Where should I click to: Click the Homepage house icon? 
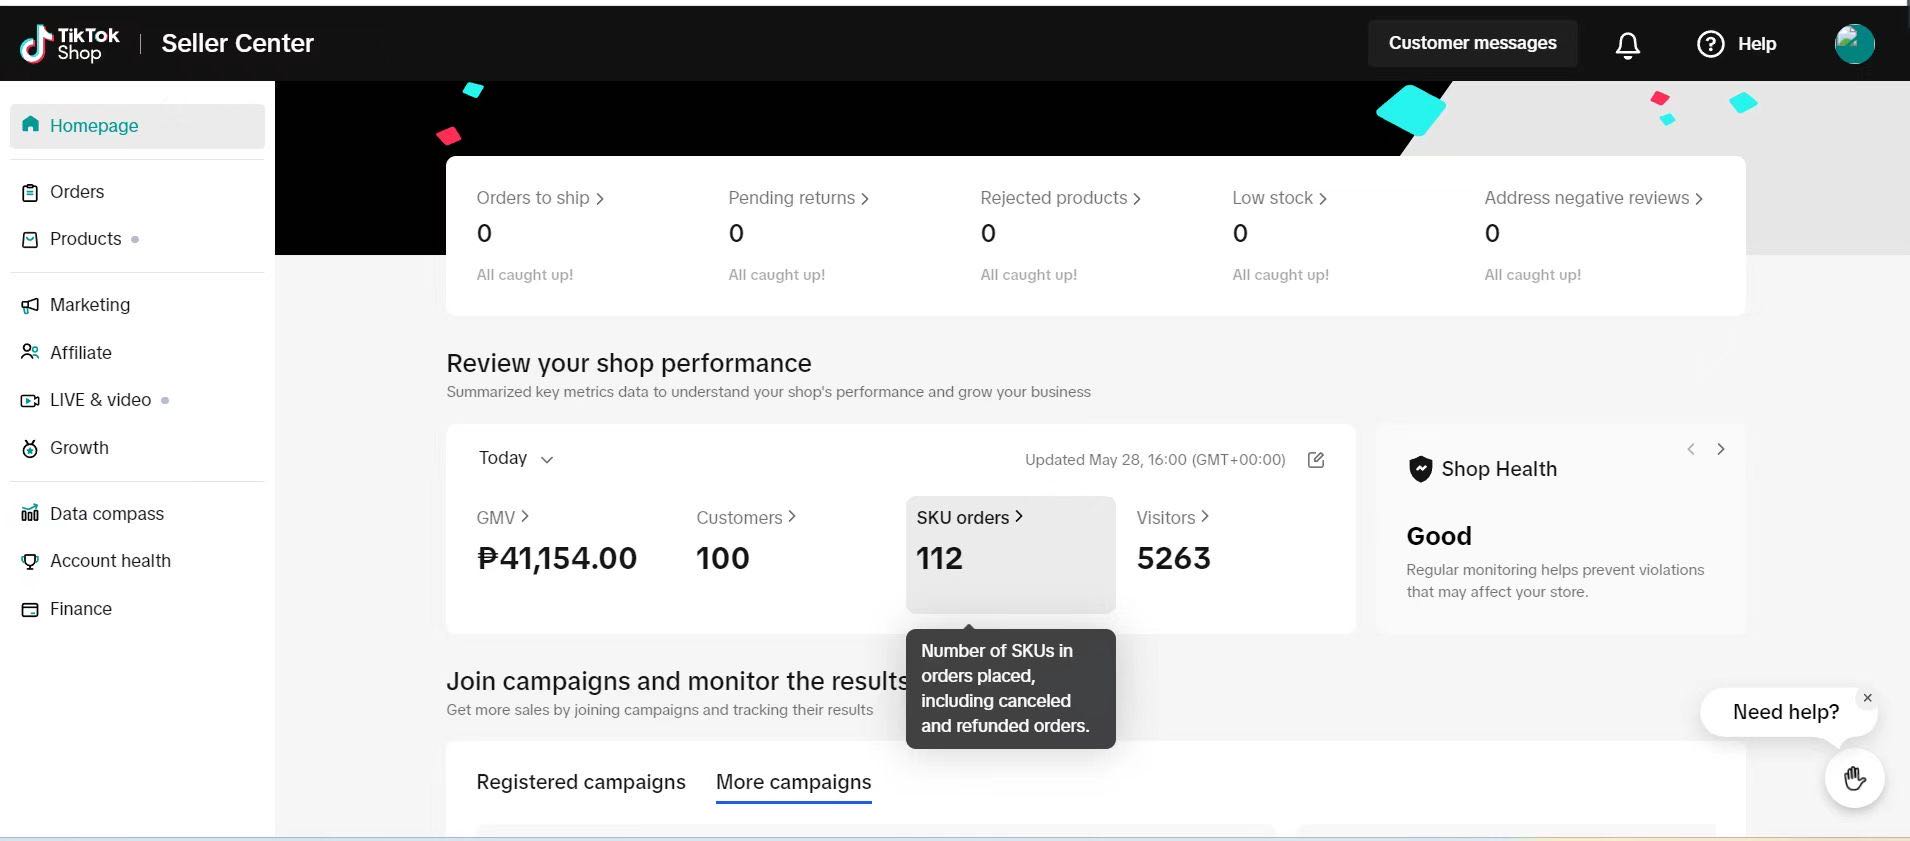(31, 125)
